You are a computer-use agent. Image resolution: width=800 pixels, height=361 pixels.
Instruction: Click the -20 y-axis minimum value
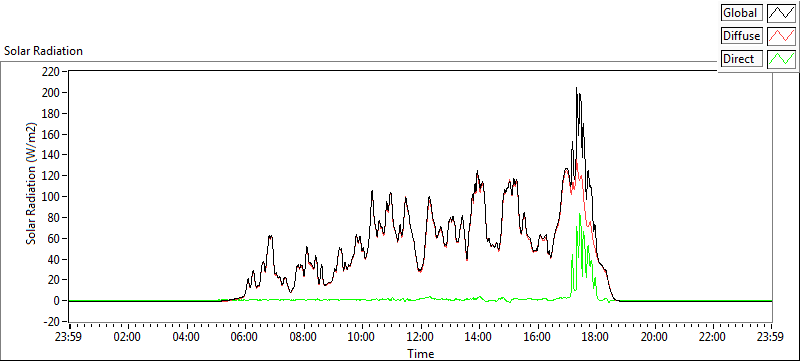[52, 322]
